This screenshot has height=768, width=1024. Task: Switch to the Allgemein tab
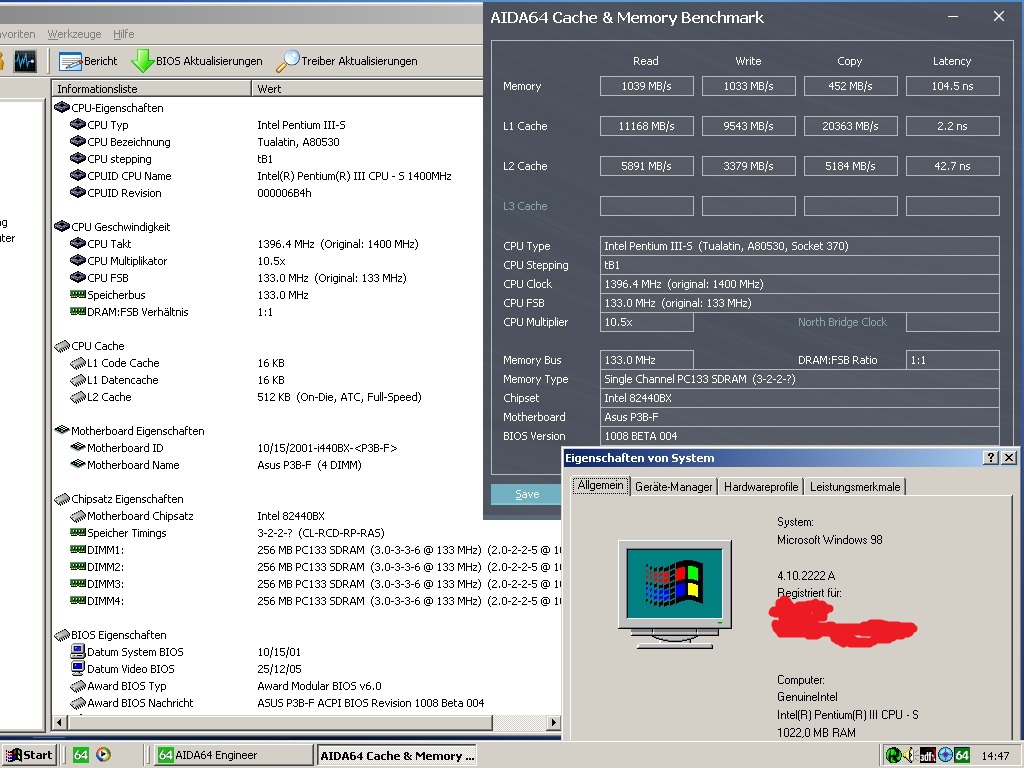tap(601, 485)
